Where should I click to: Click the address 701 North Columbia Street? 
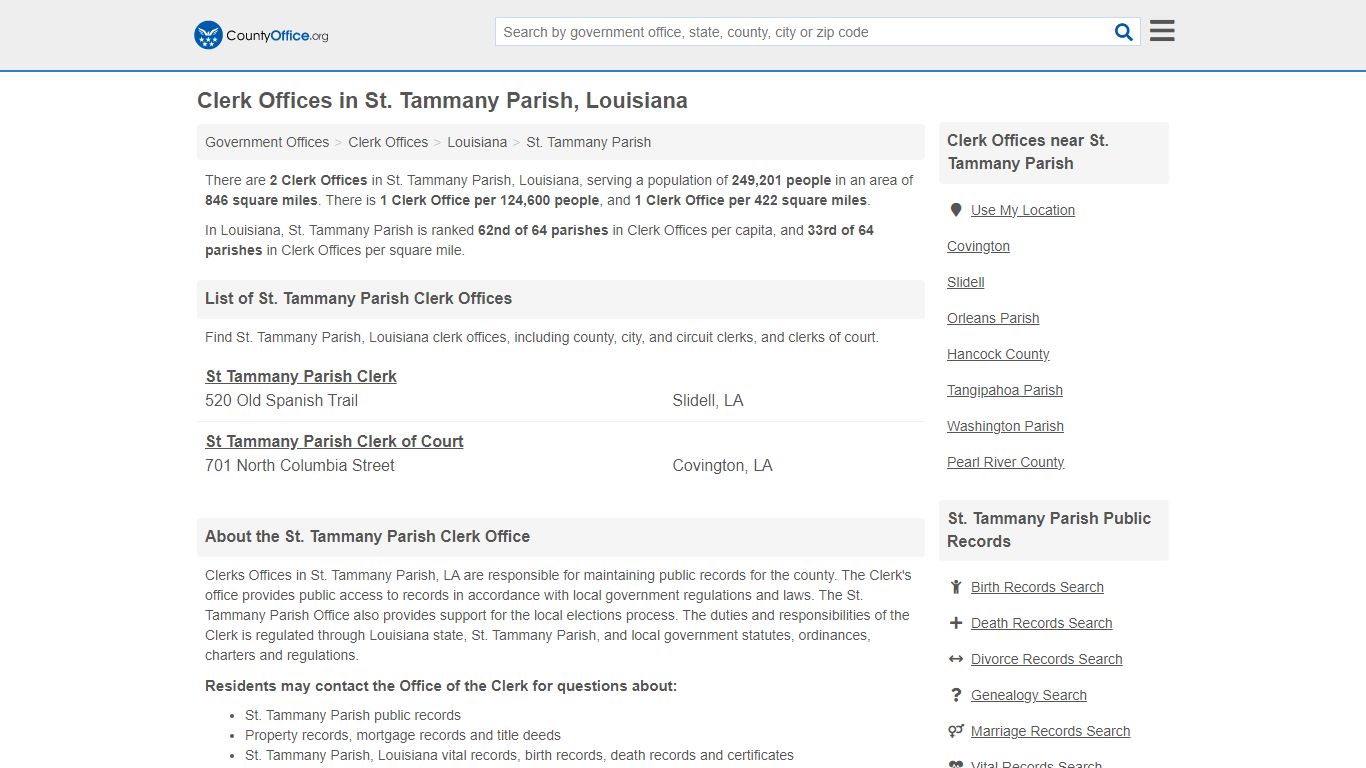300,465
